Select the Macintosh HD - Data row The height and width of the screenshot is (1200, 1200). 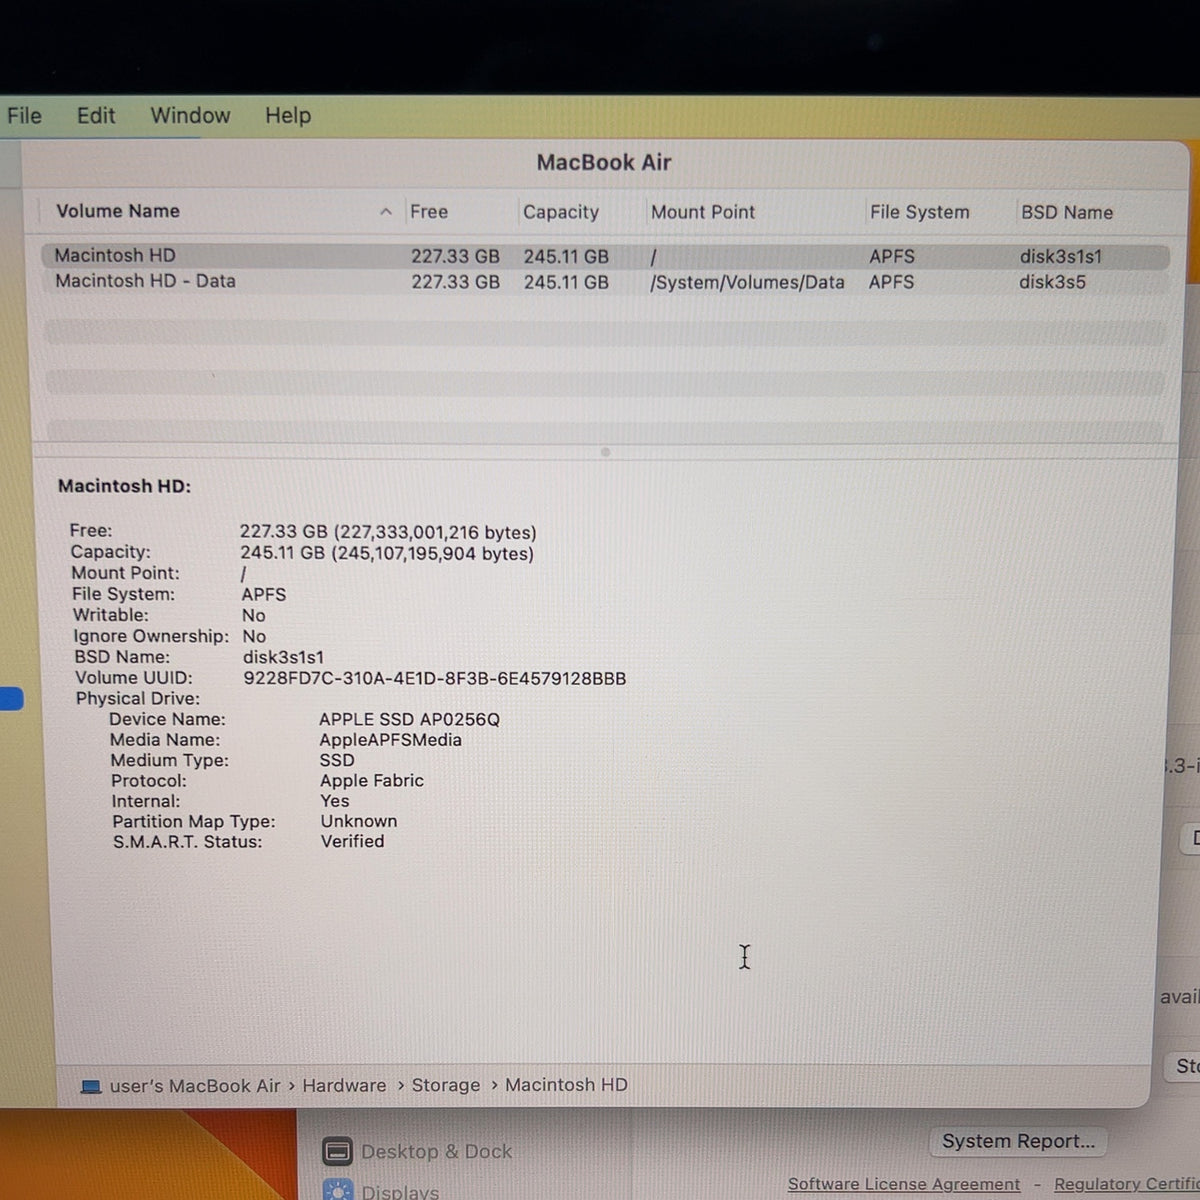pos(604,282)
